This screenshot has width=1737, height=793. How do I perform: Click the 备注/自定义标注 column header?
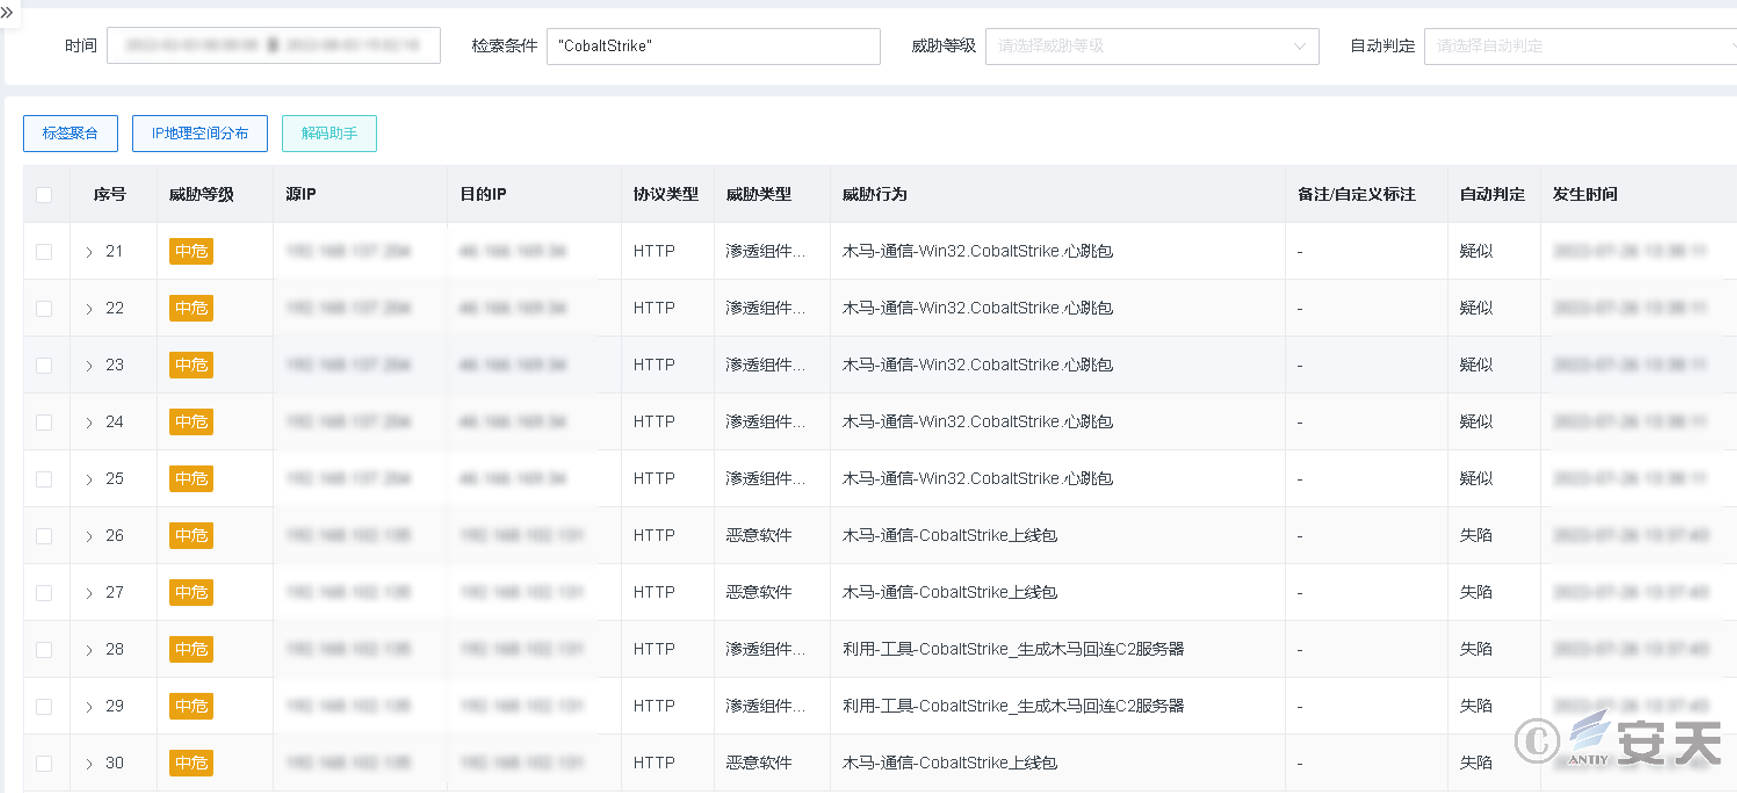click(x=1356, y=194)
